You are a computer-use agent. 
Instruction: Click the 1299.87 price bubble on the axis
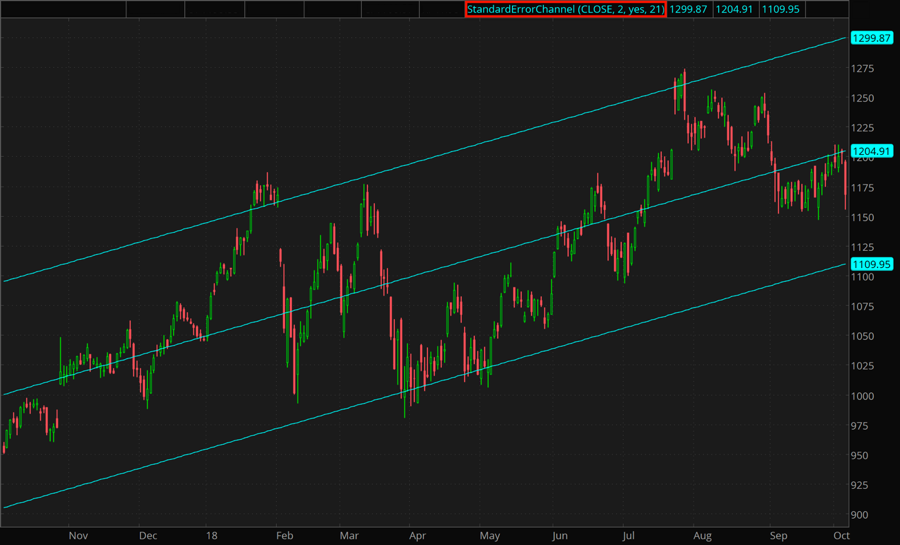(869, 37)
